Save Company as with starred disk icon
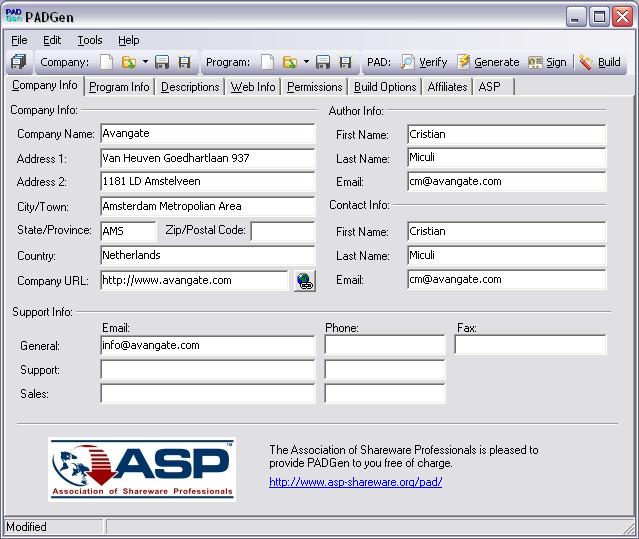Screen dimensions: 639x539 pyautogui.click(x=185, y=62)
